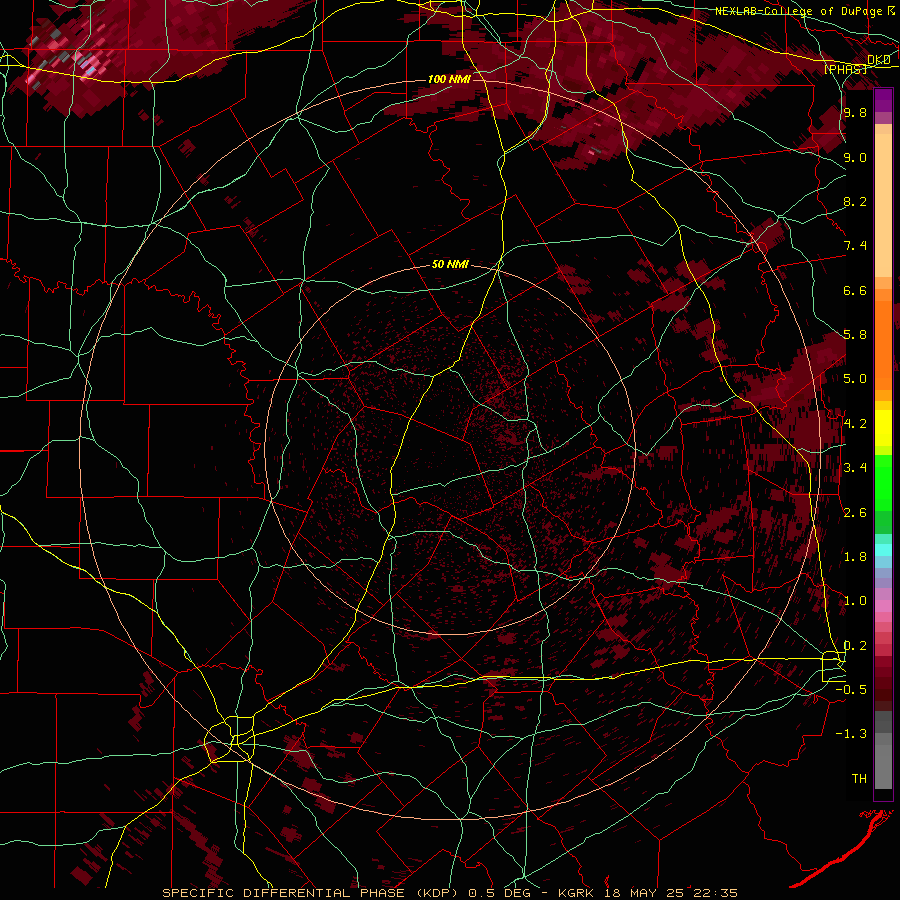Click the 5.0 value on color scale

pos(855,379)
